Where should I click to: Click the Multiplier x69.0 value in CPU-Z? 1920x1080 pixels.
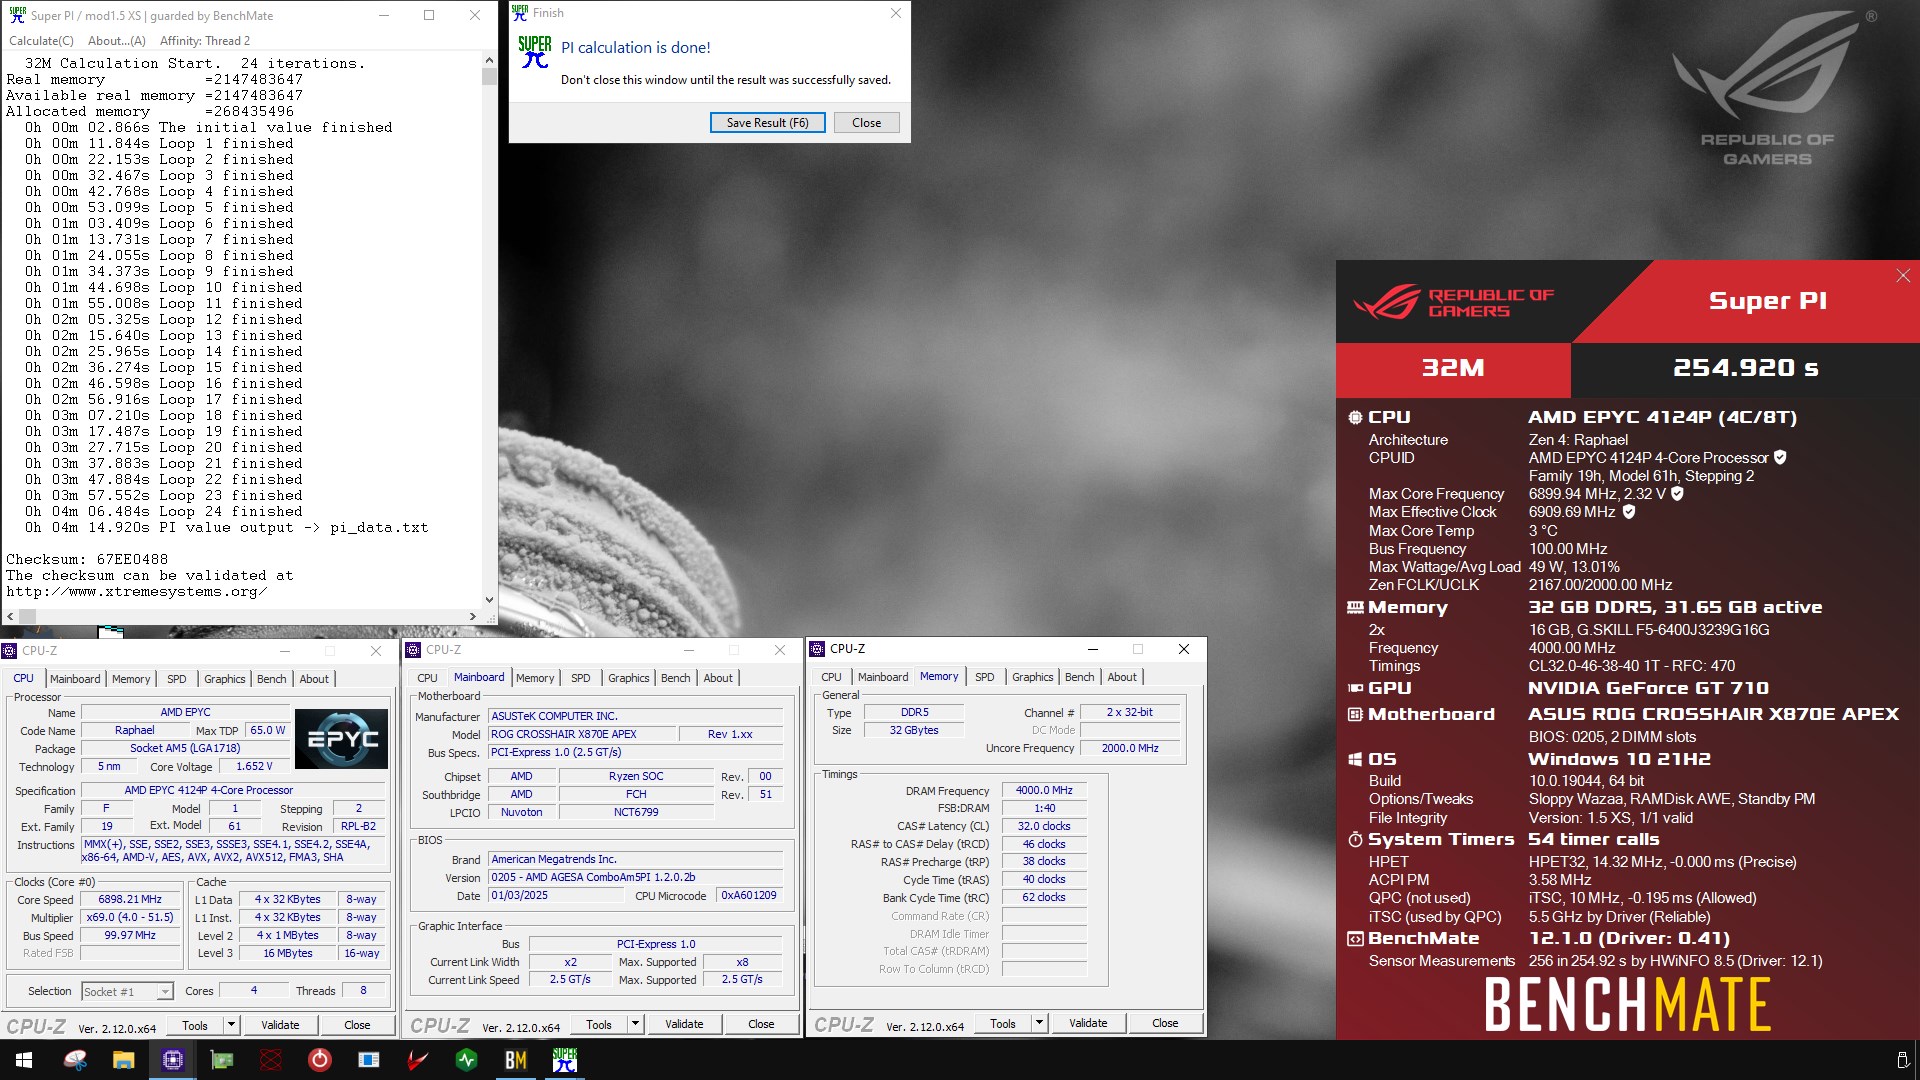click(x=130, y=917)
